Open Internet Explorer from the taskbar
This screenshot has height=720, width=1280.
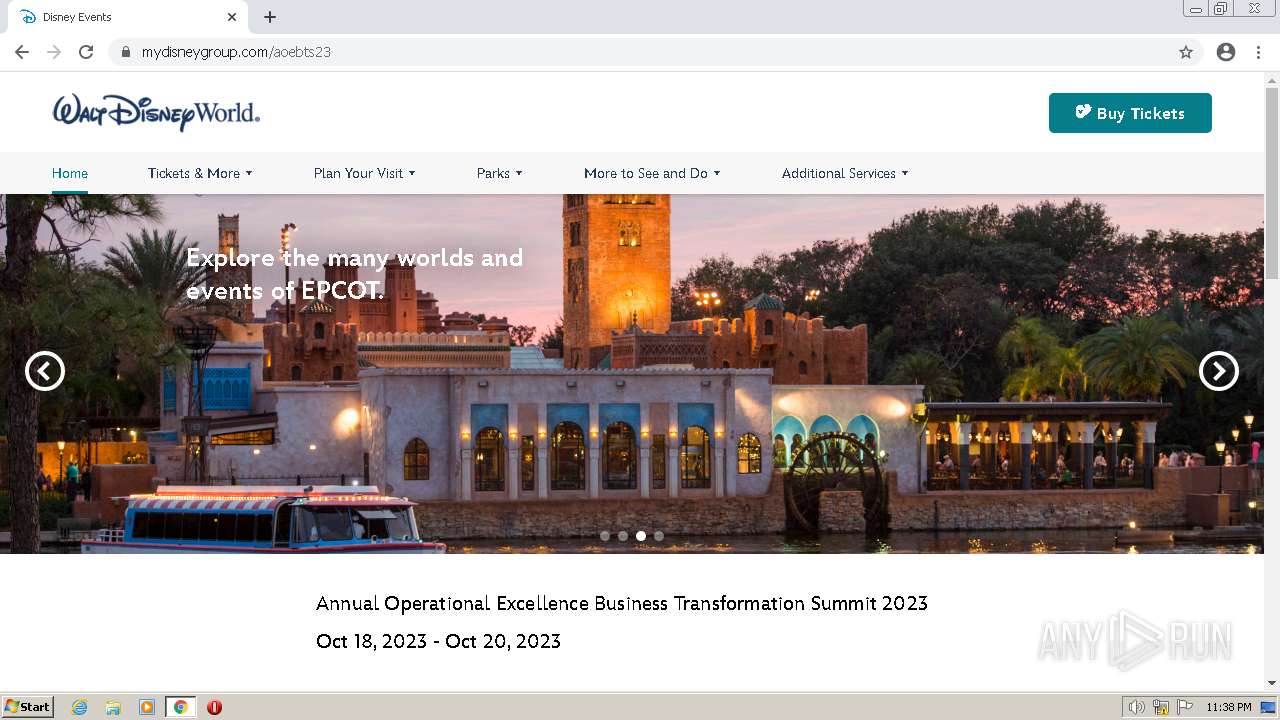point(79,707)
